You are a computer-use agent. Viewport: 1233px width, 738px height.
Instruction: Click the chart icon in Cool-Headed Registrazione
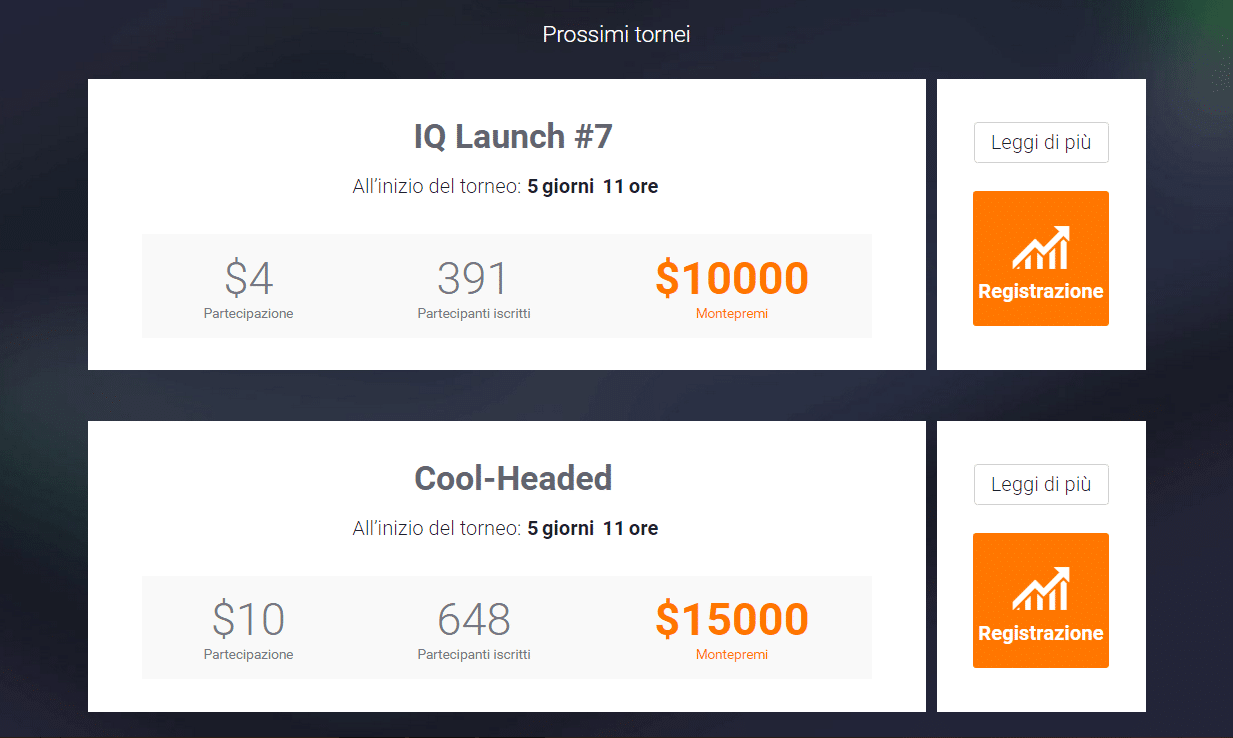tap(1041, 590)
